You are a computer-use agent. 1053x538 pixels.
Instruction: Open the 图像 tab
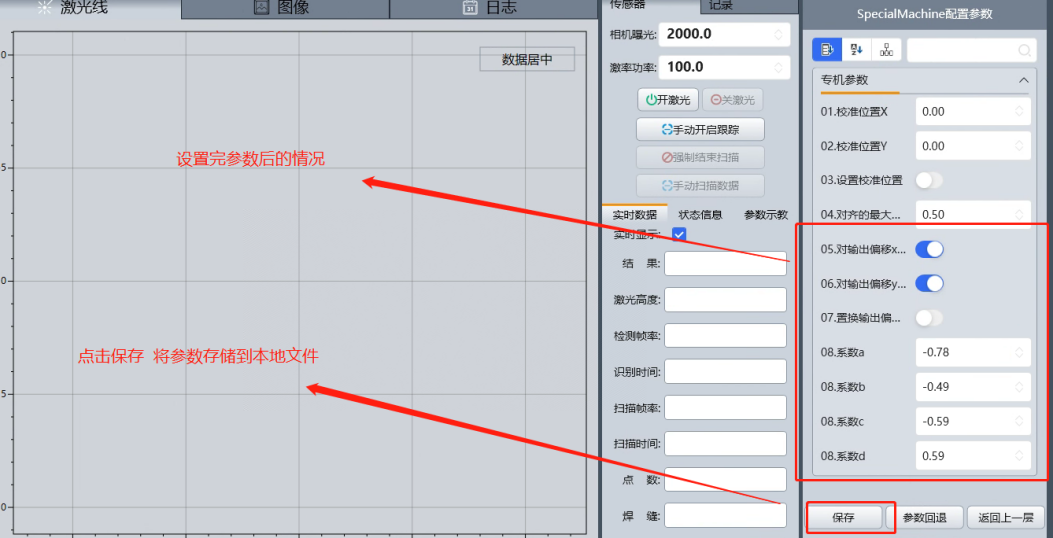click(x=285, y=8)
